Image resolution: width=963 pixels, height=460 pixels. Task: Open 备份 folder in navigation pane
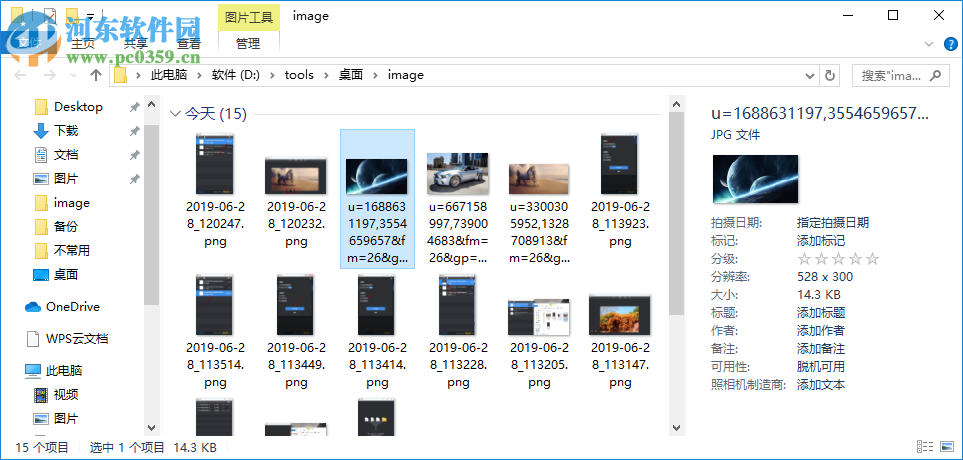(x=66, y=227)
